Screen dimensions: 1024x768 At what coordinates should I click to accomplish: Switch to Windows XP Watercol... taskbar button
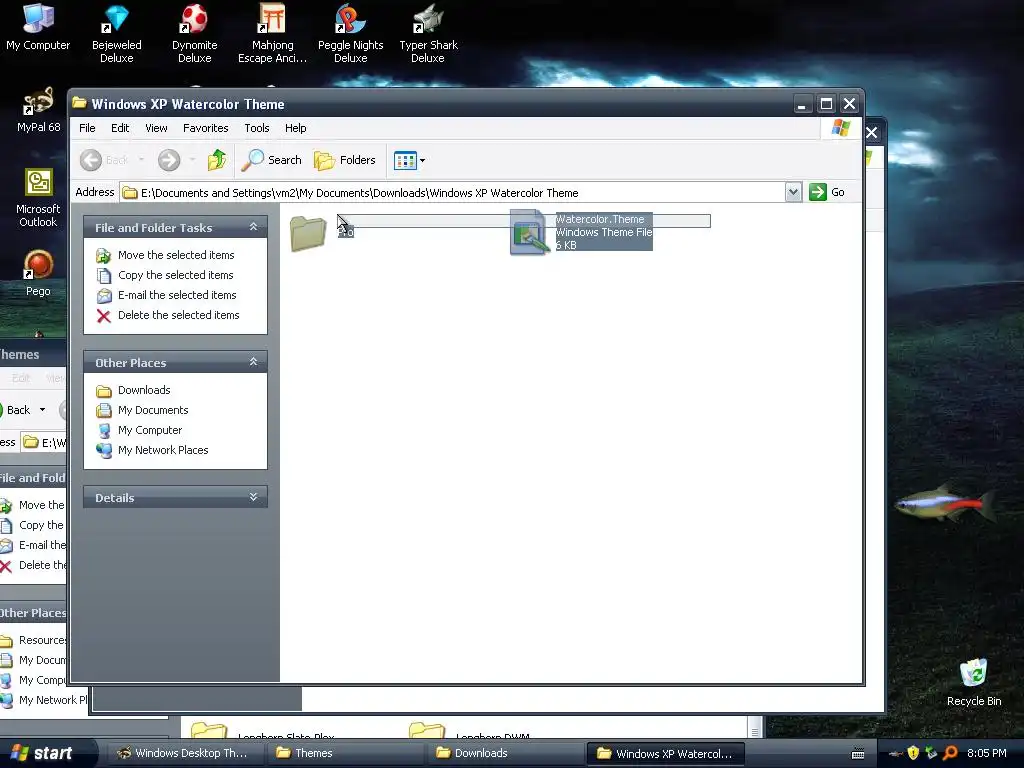(665, 753)
